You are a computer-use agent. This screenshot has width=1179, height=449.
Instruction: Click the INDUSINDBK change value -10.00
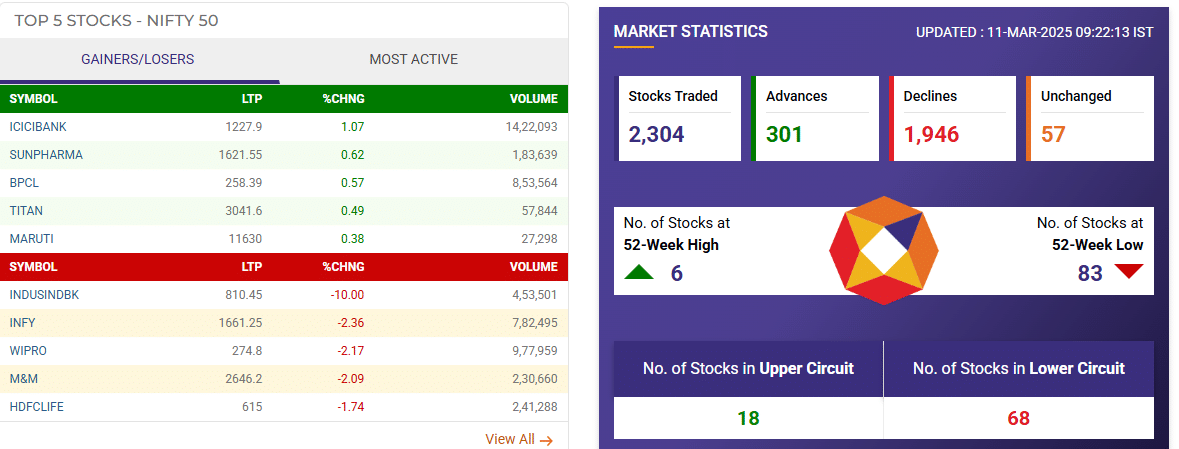347,295
